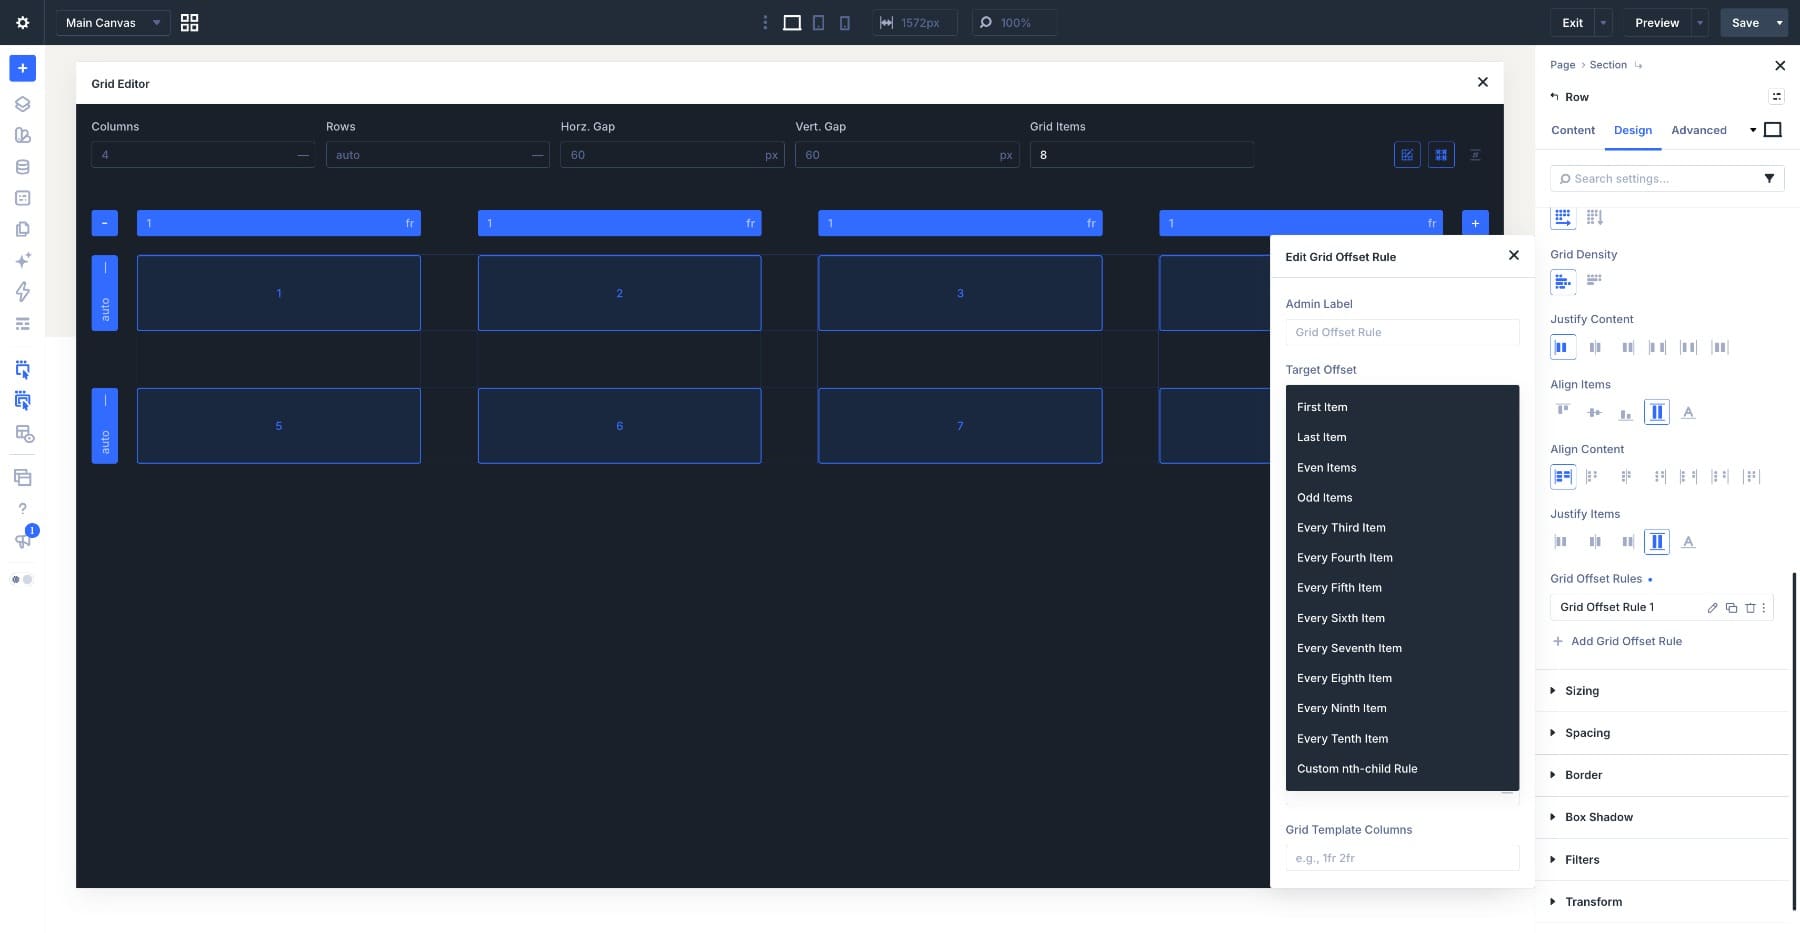Open Grid Offset Rule 1 three-dot menu
Viewport: 1800px width, 933px height.
1764,607
